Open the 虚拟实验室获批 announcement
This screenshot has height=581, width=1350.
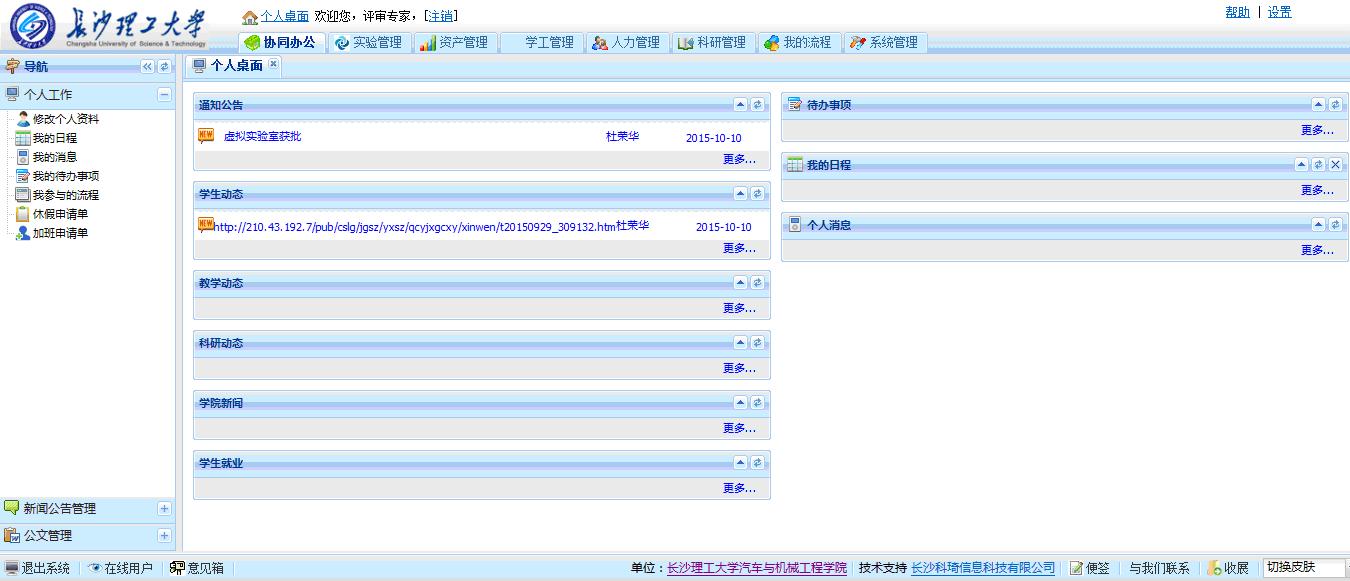click(262, 137)
